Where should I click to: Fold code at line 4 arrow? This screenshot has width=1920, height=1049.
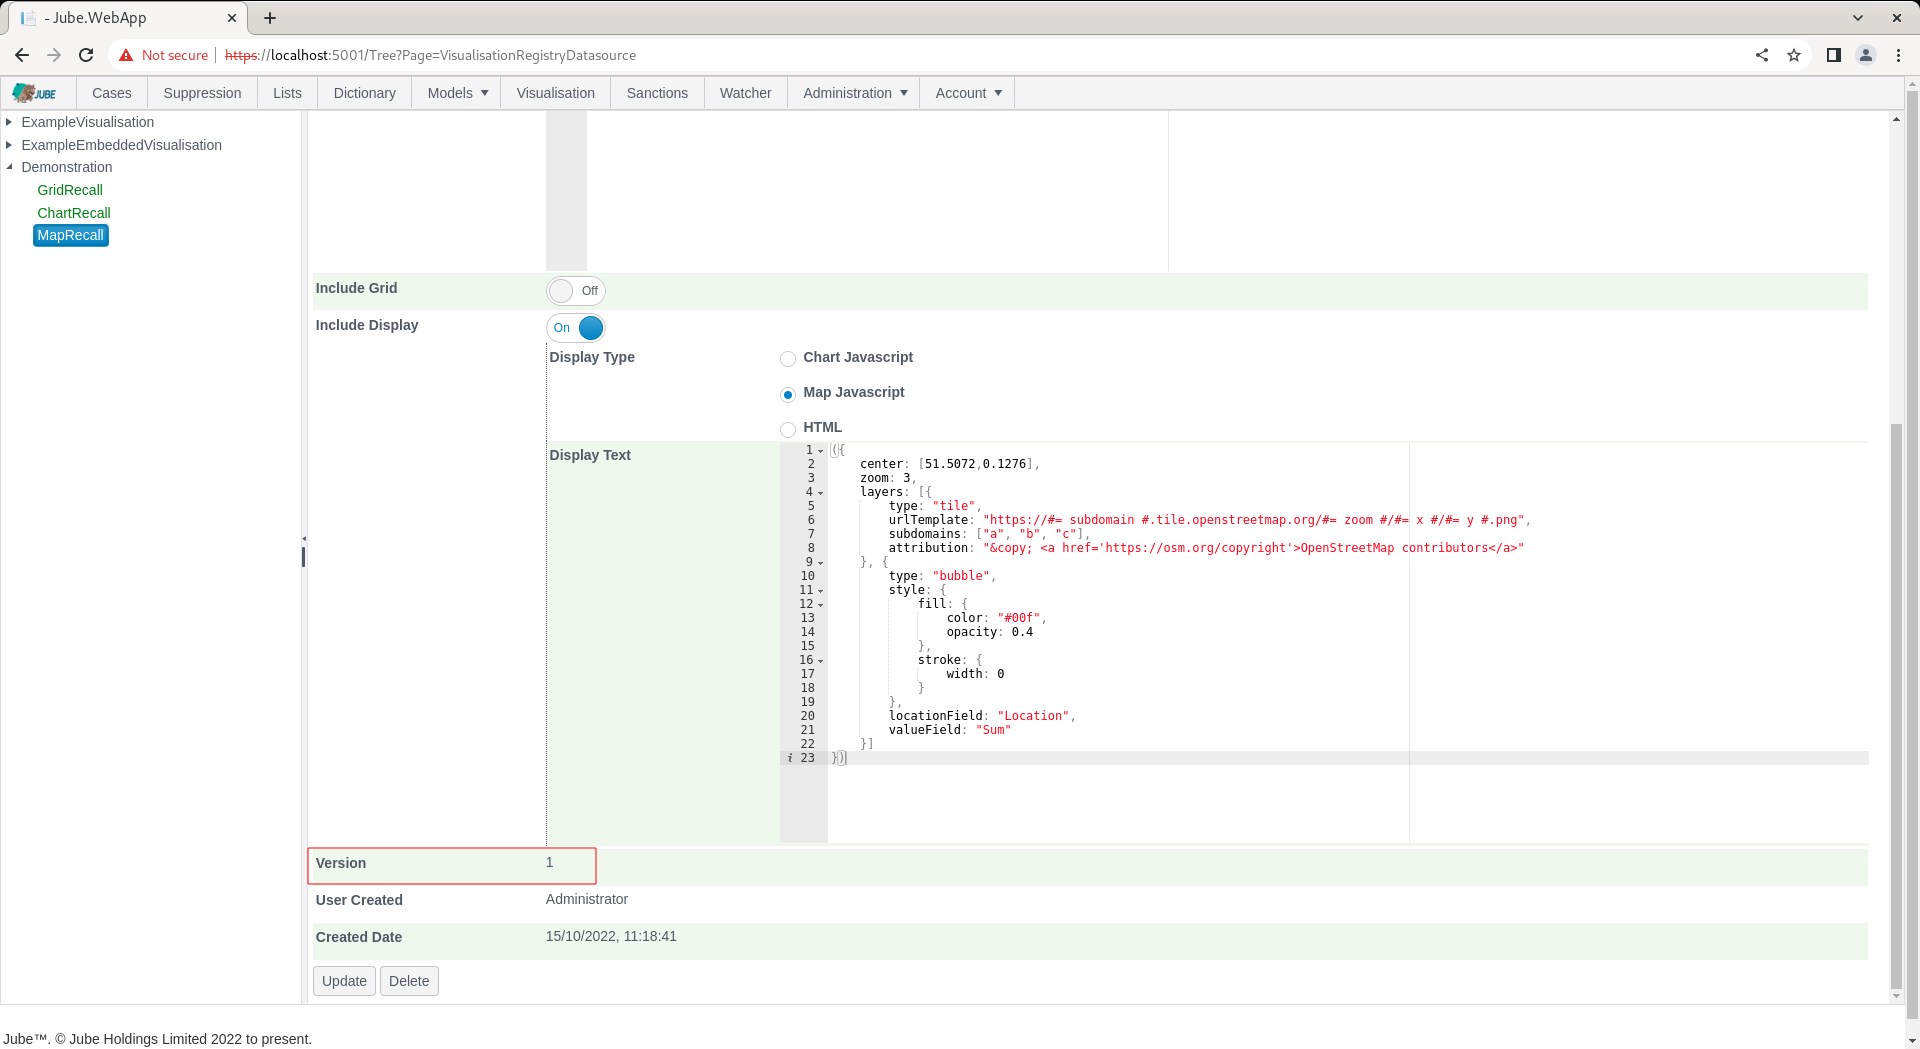(x=821, y=493)
